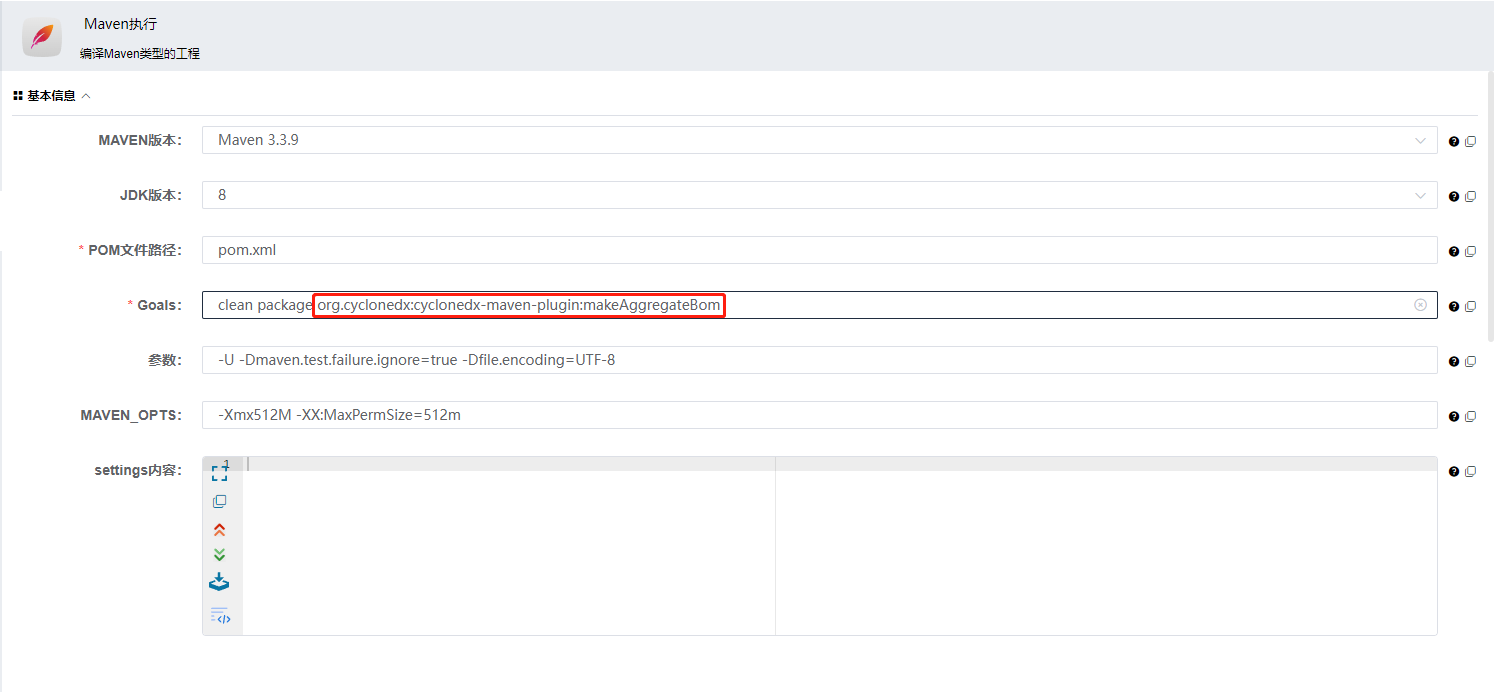The height and width of the screenshot is (692, 1494).
Task: Click copy icon for POM文件路径 row
Action: [1470, 252]
